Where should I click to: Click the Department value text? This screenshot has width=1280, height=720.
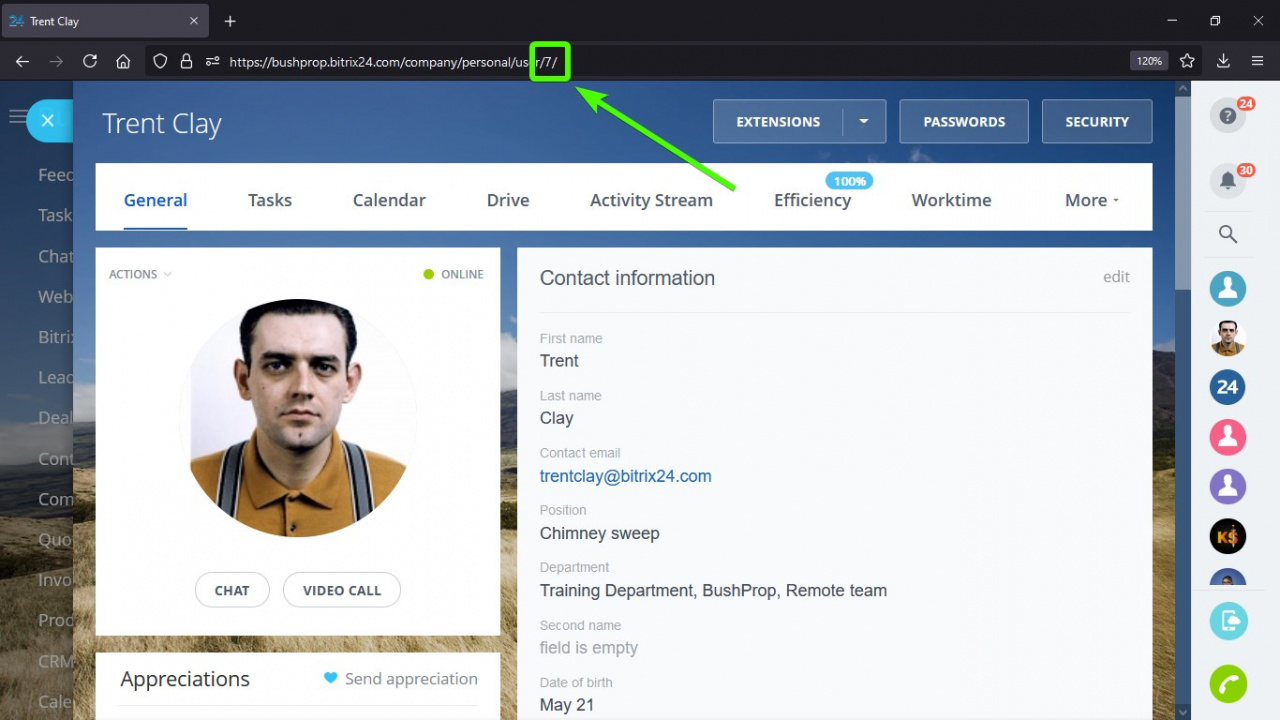713,590
